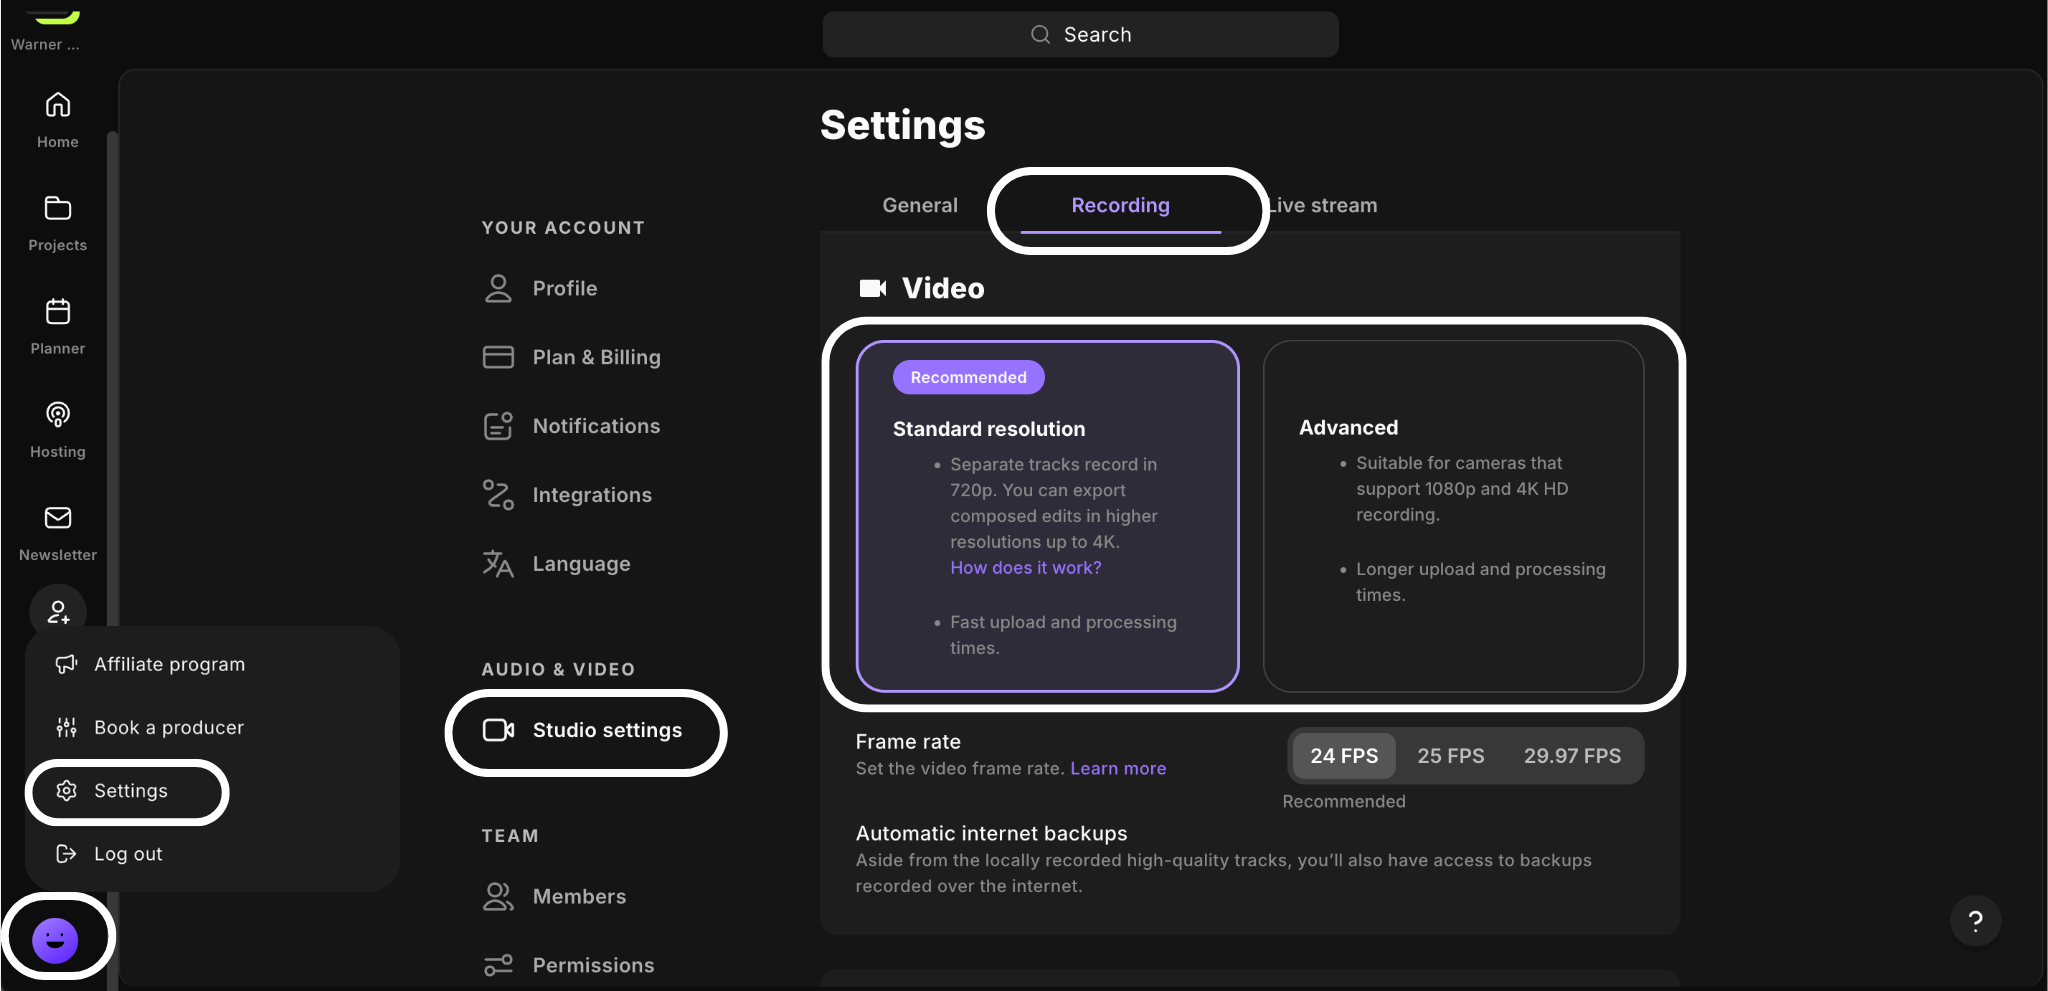The image size is (2048, 991).
Task: Open the Home sidebar icon
Action: [58, 105]
